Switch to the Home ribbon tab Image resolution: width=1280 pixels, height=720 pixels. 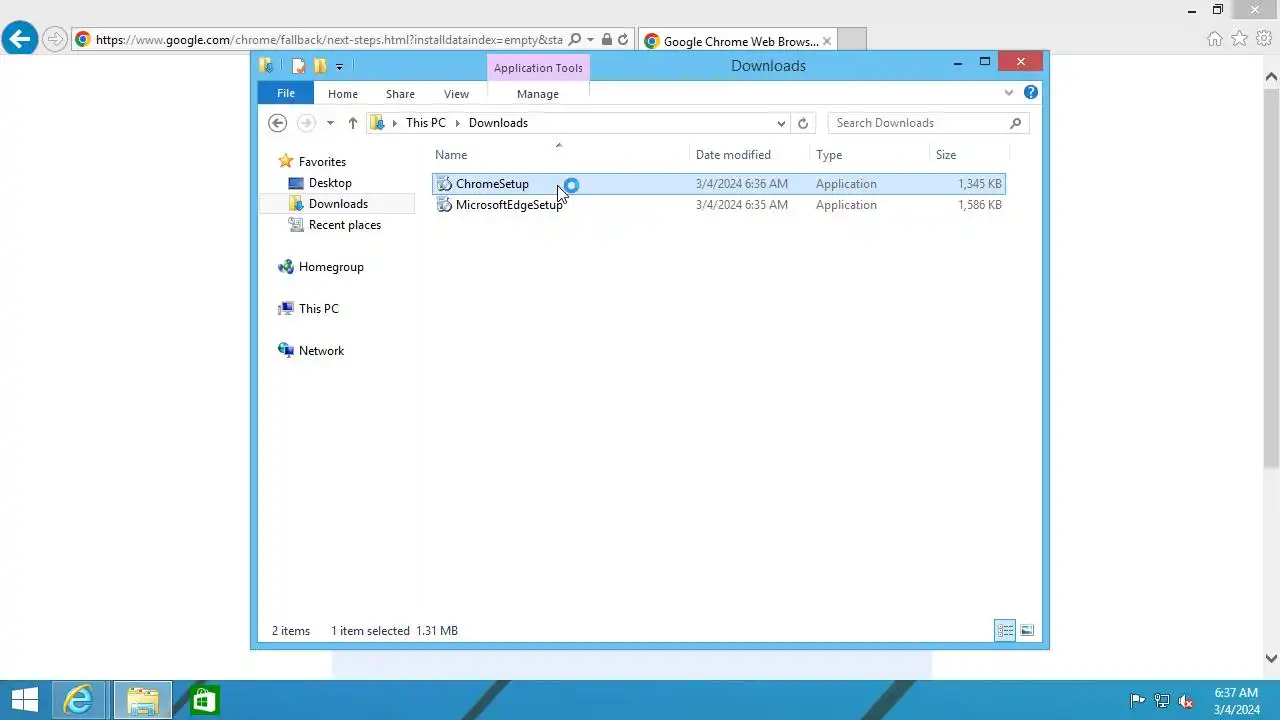tap(343, 94)
